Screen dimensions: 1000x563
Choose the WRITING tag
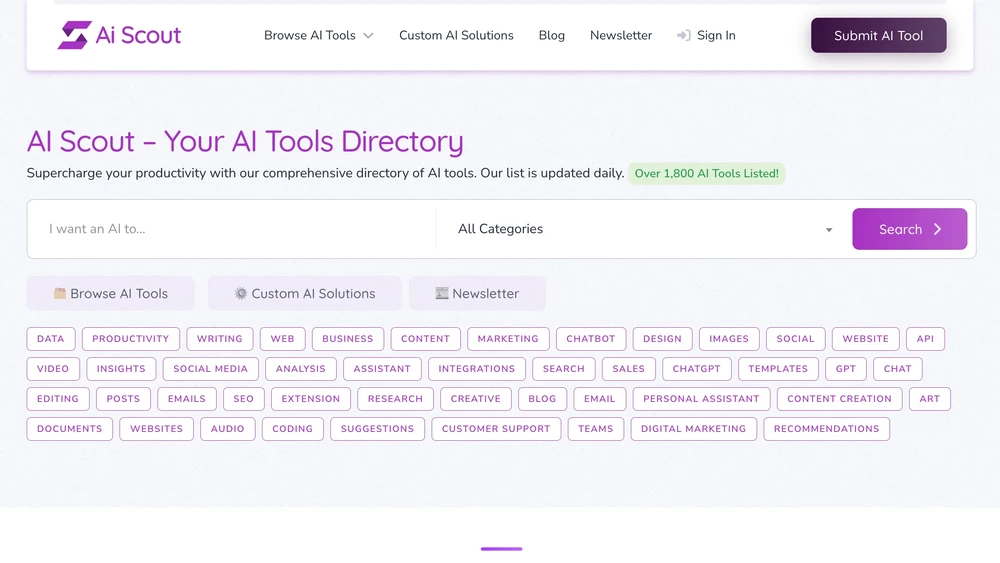click(x=219, y=339)
